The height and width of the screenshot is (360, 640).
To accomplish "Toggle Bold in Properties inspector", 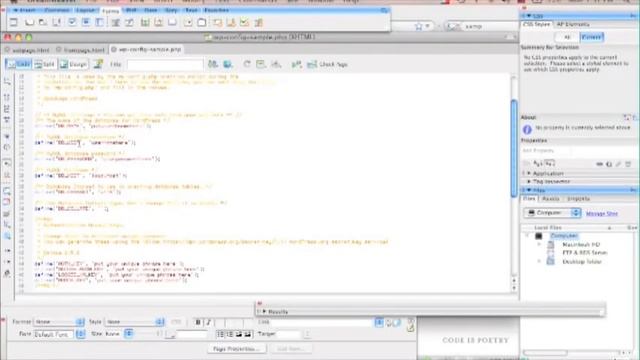I will [198, 322].
